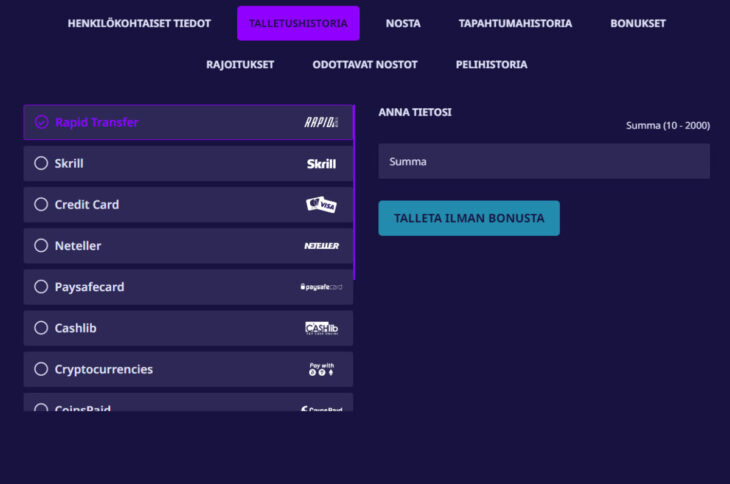
Task: Click the Visa card logo icon
Action: tap(321, 204)
